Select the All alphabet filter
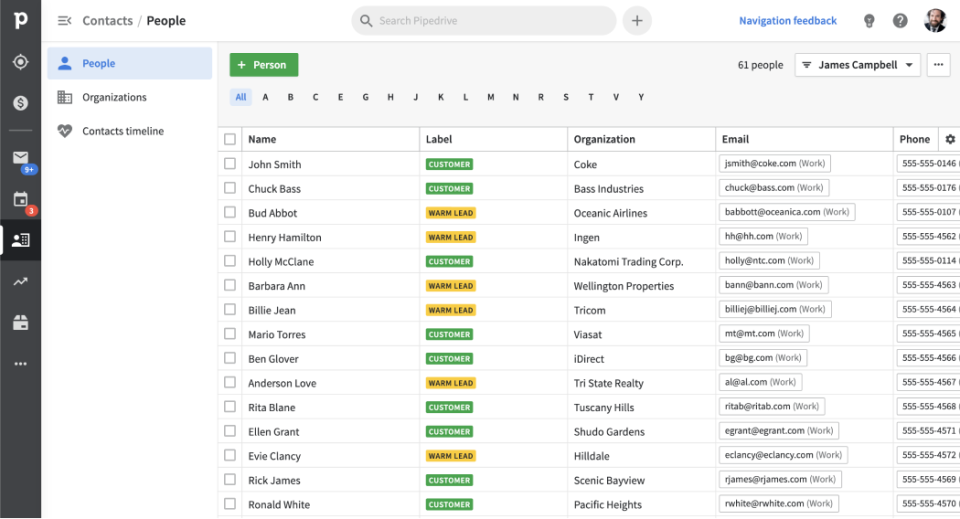 tap(241, 97)
